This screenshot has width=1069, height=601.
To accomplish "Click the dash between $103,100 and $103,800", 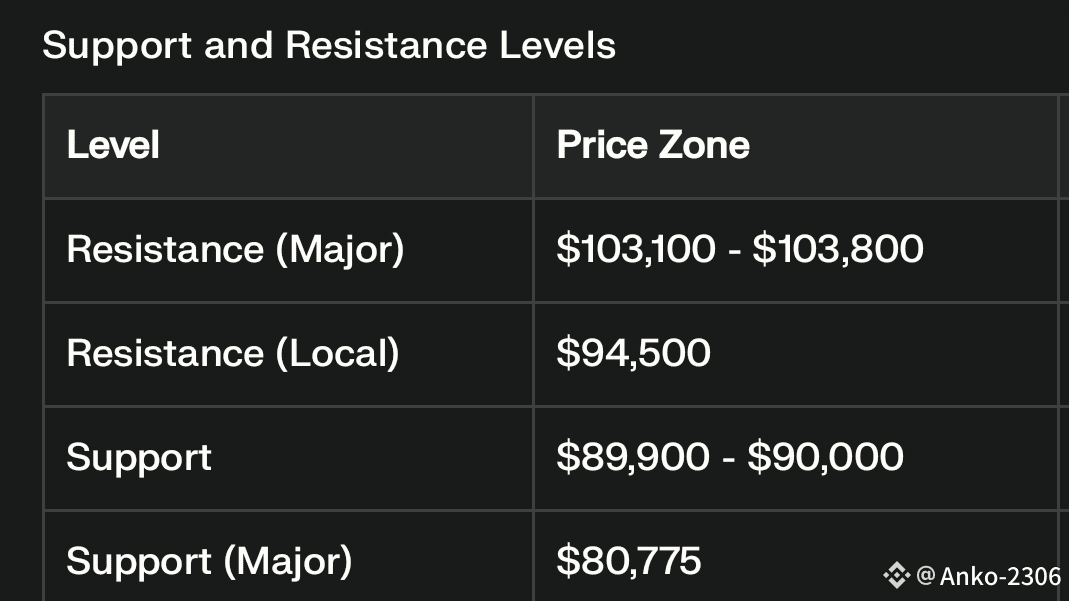I will click(x=734, y=250).
